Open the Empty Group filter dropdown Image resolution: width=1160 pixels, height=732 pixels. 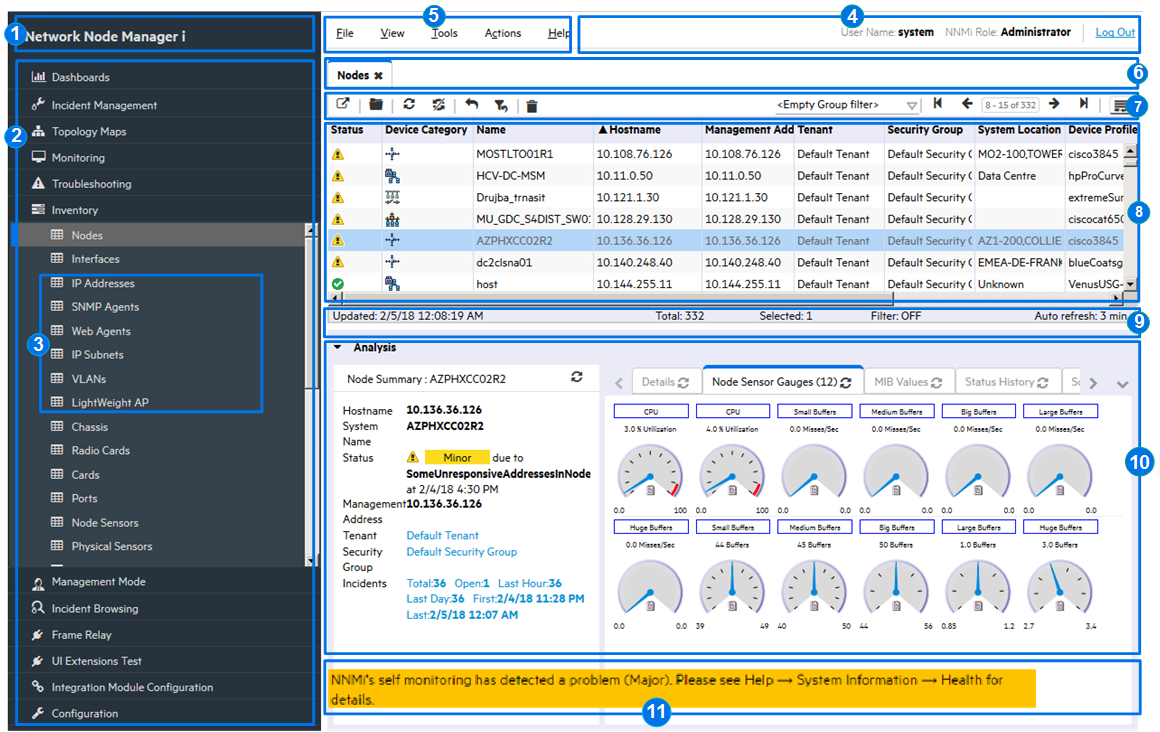[x=912, y=104]
